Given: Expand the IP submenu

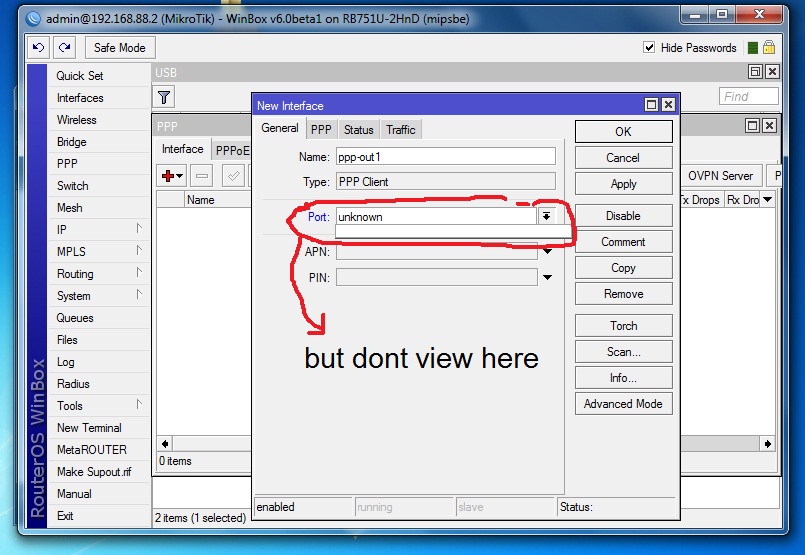Looking at the screenshot, I should click(139, 228).
